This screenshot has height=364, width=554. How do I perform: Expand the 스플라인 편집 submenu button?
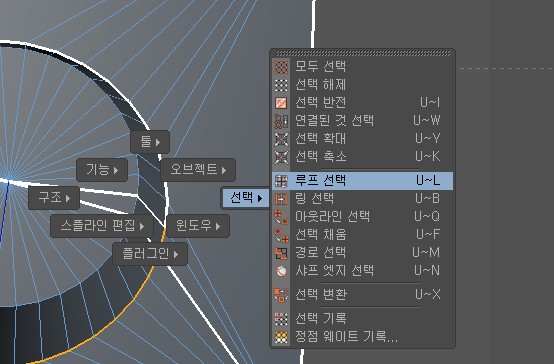coord(102,226)
